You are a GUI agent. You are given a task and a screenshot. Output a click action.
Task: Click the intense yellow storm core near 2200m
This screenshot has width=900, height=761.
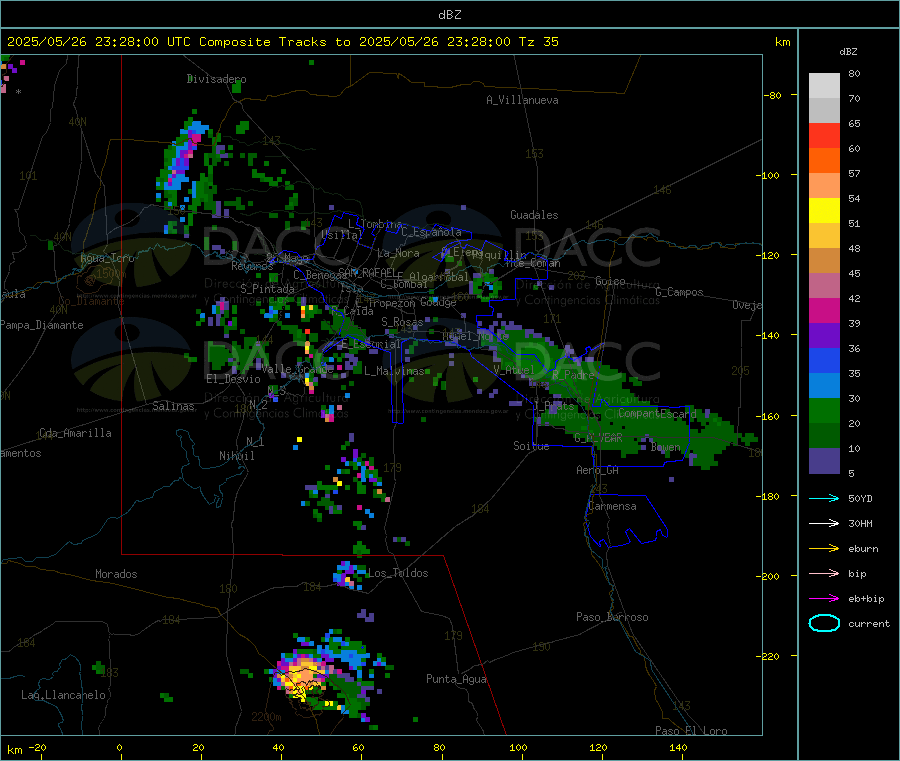tap(302, 675)
